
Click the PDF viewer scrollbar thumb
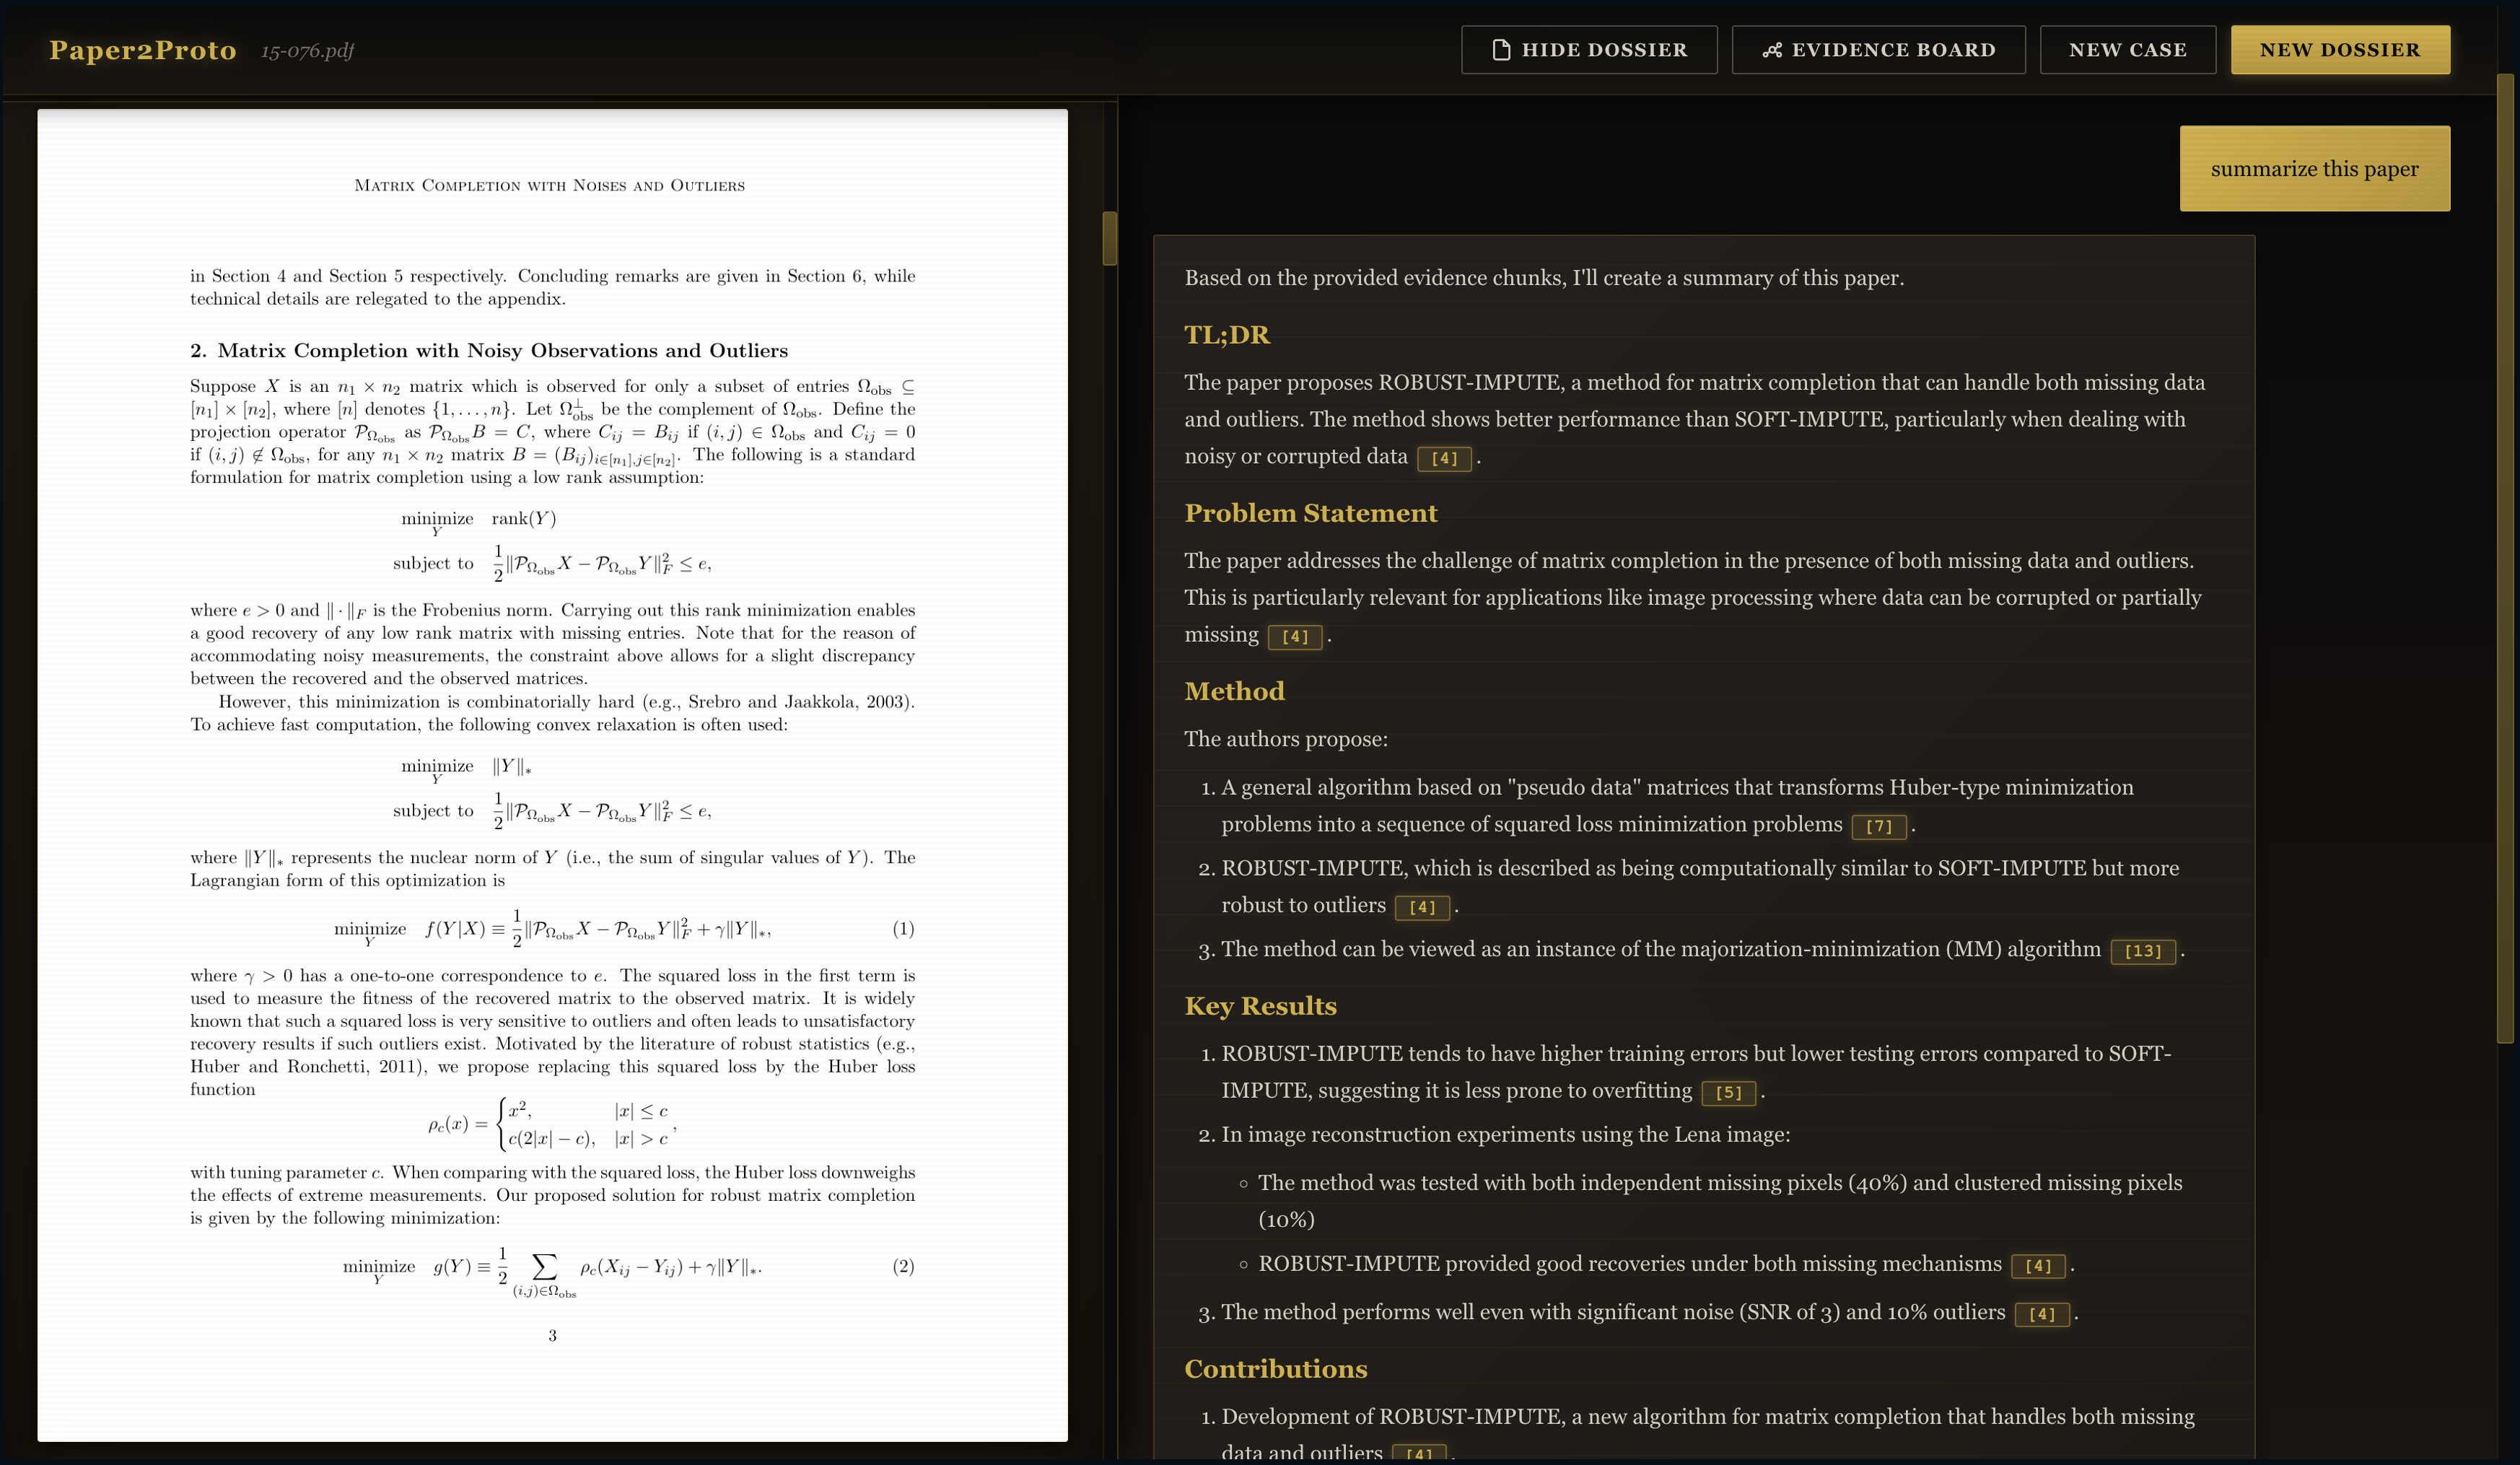1109,238
